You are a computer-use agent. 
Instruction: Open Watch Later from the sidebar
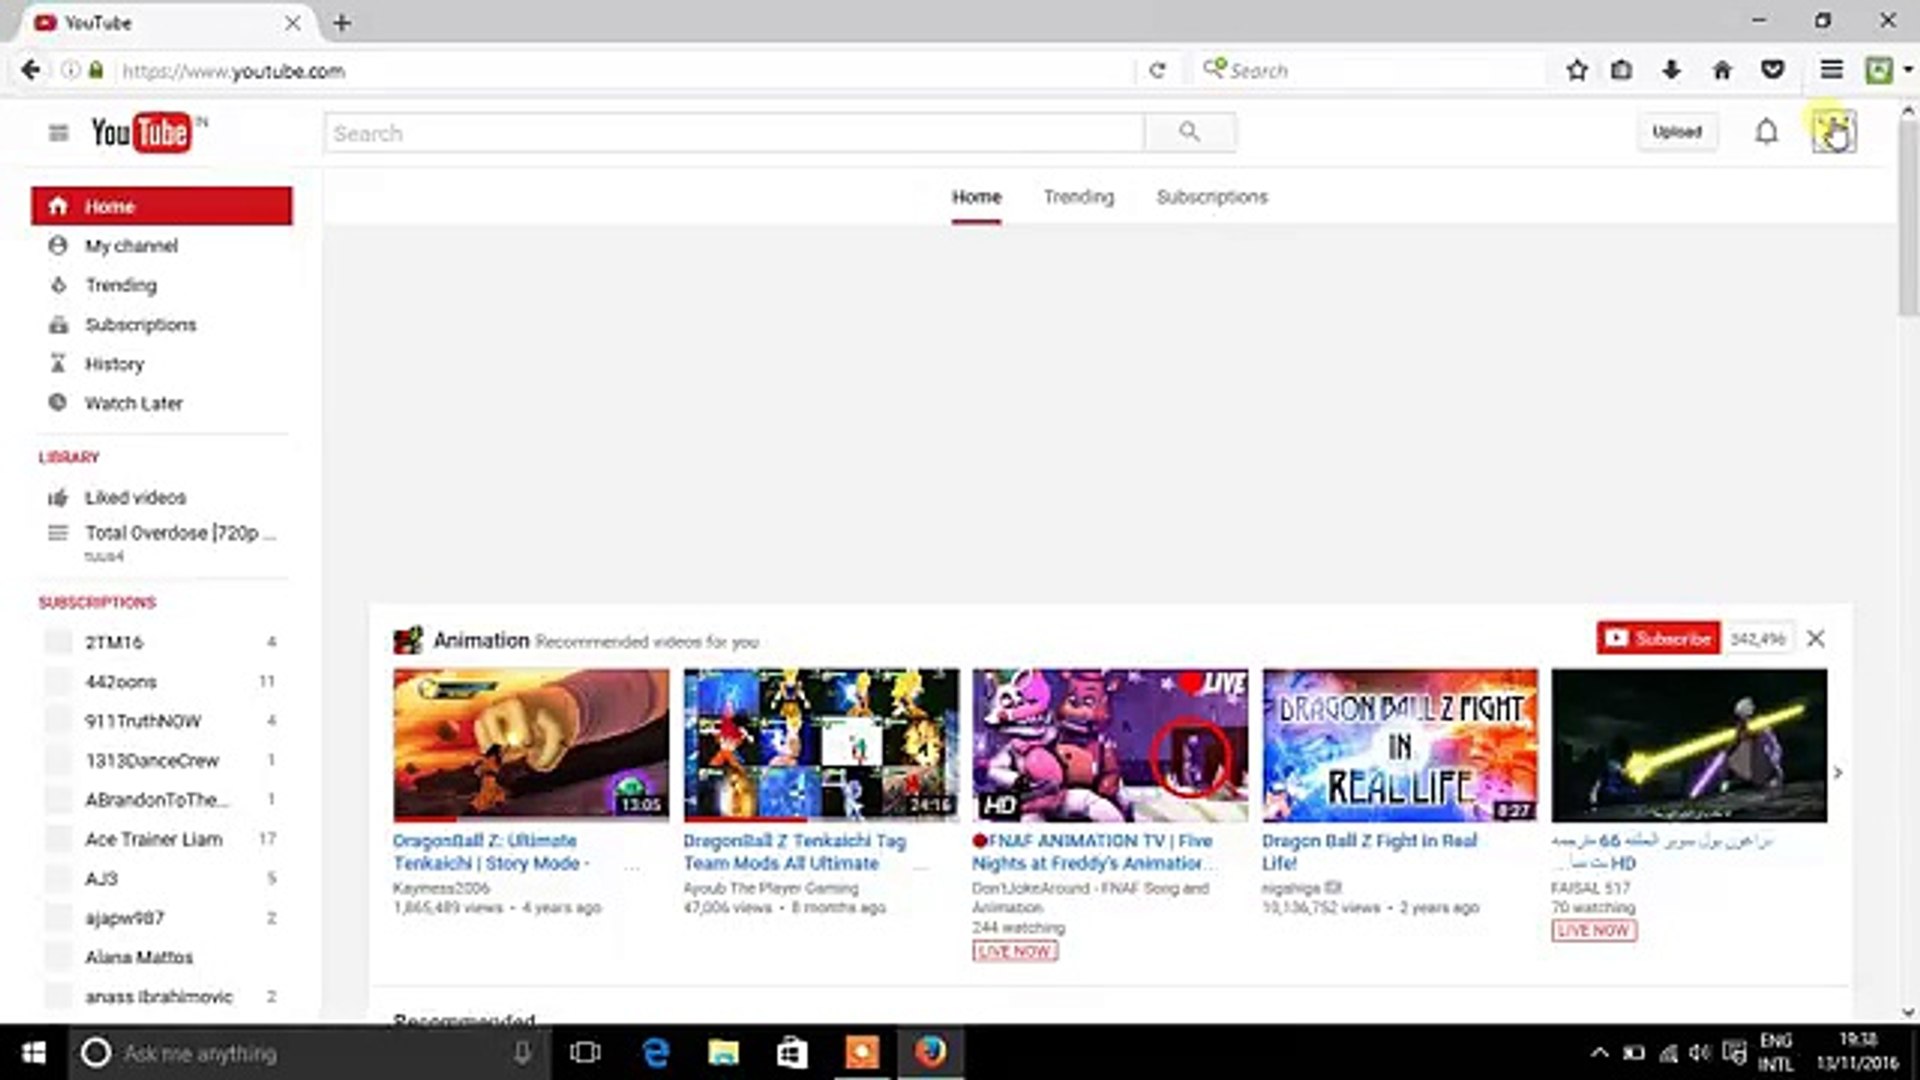click(133, 403)
